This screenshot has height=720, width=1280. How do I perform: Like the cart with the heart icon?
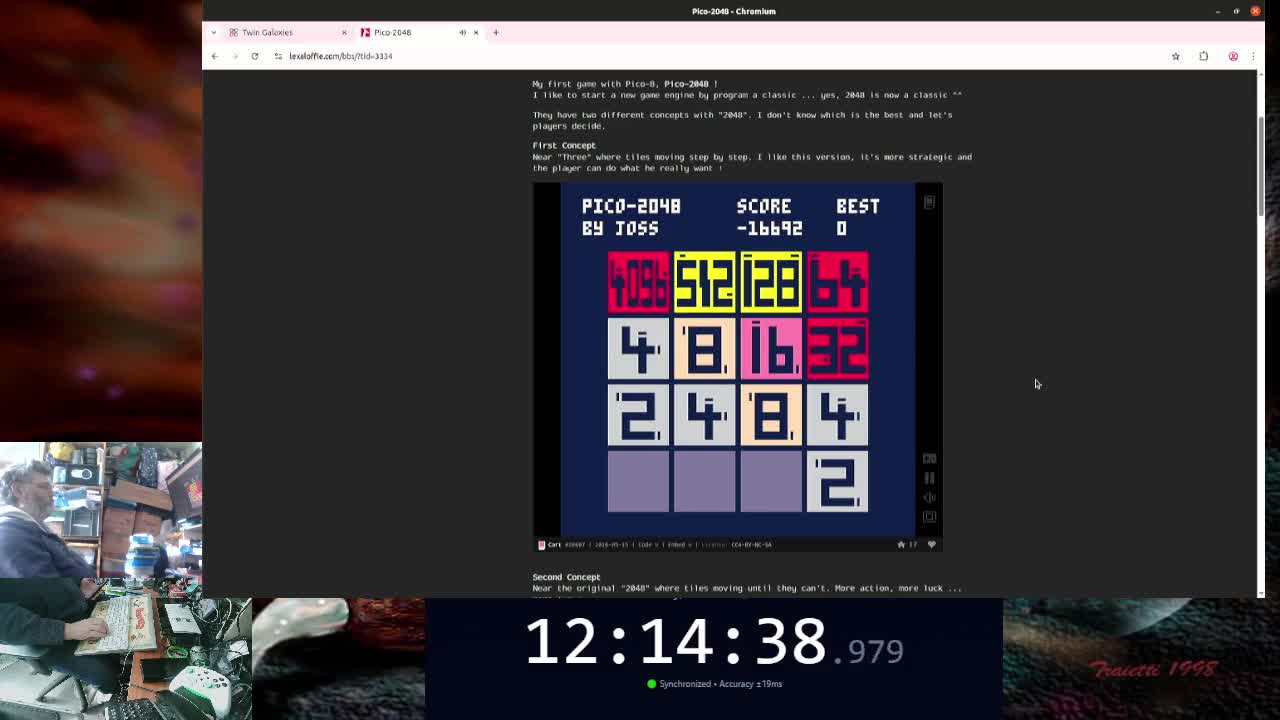point(932,545)
